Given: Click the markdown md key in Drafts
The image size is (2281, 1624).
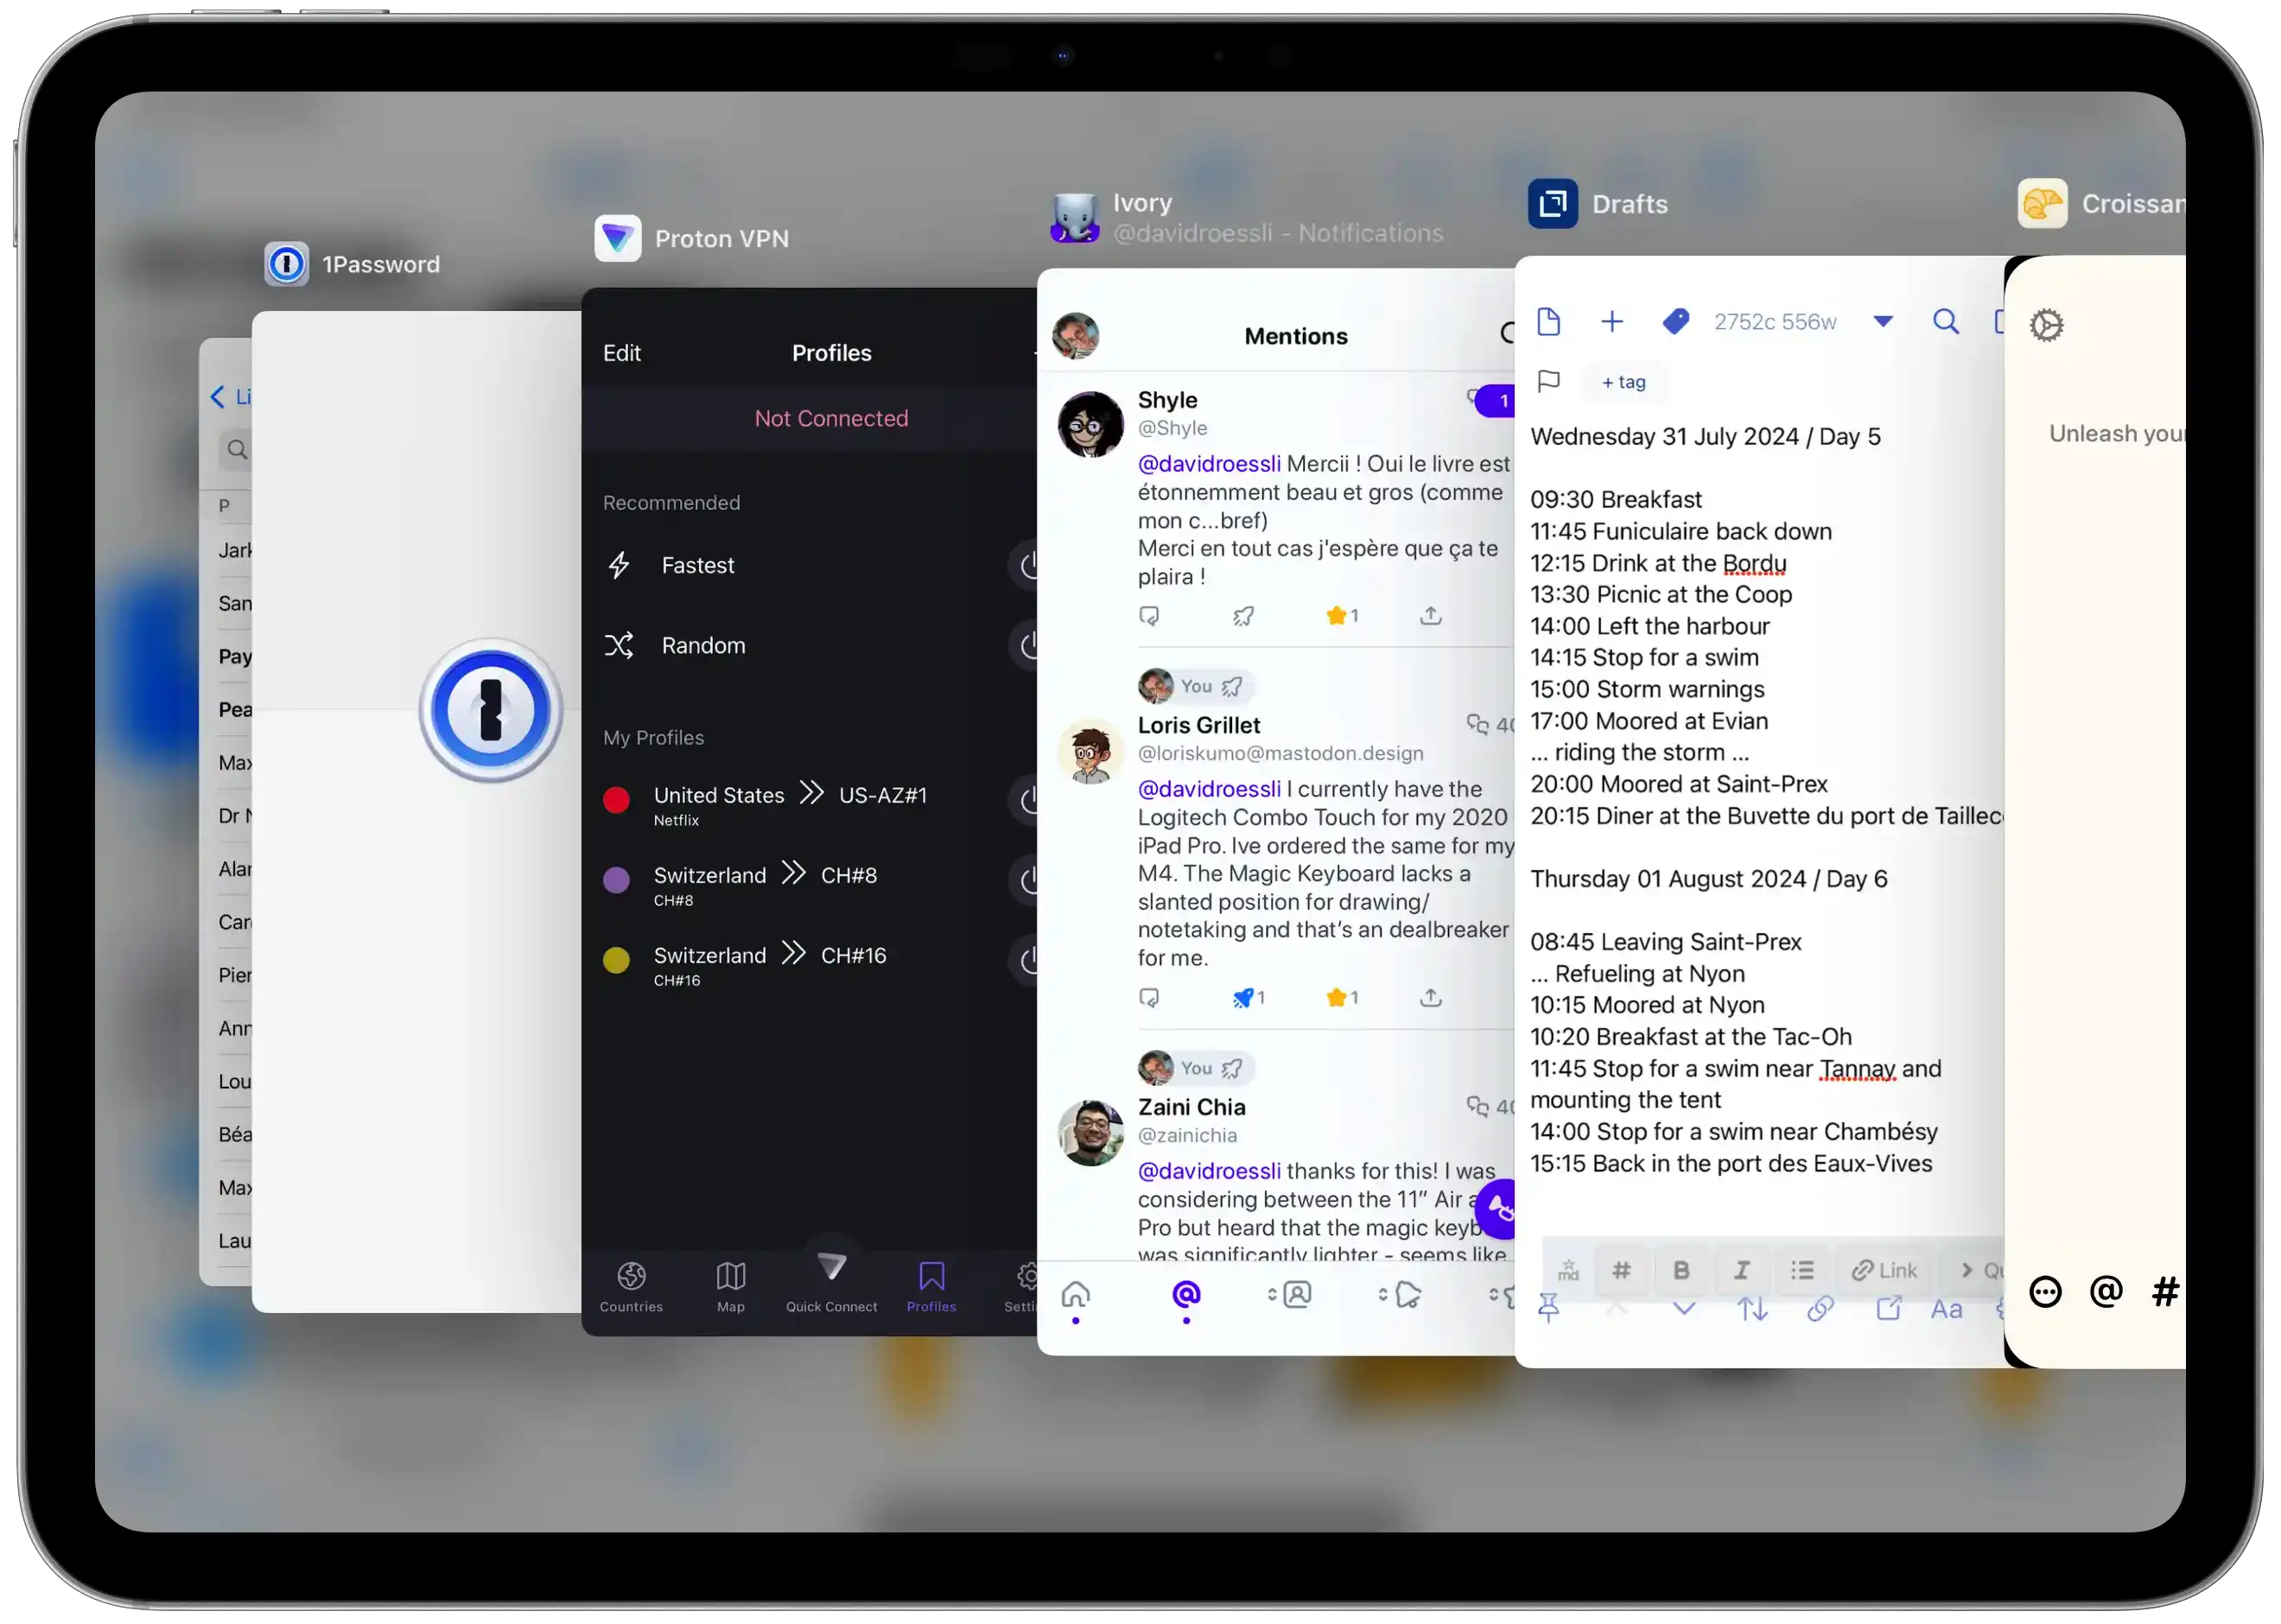Looking at the screenshot, I should (1568, 1270).
